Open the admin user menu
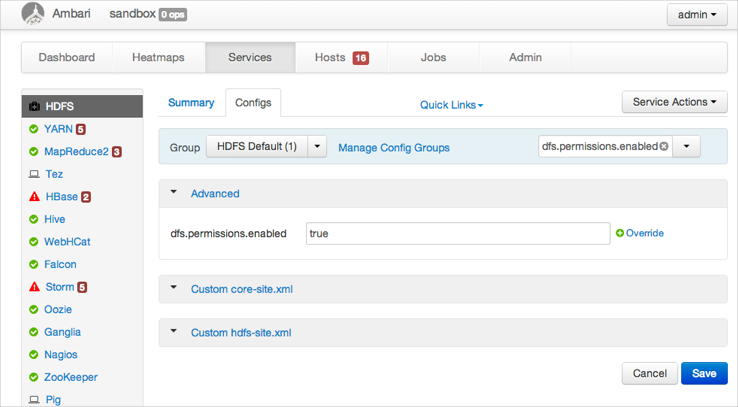The height and width of the screenshot is (407, 738). pyautogui.click(x=697, y=15)
